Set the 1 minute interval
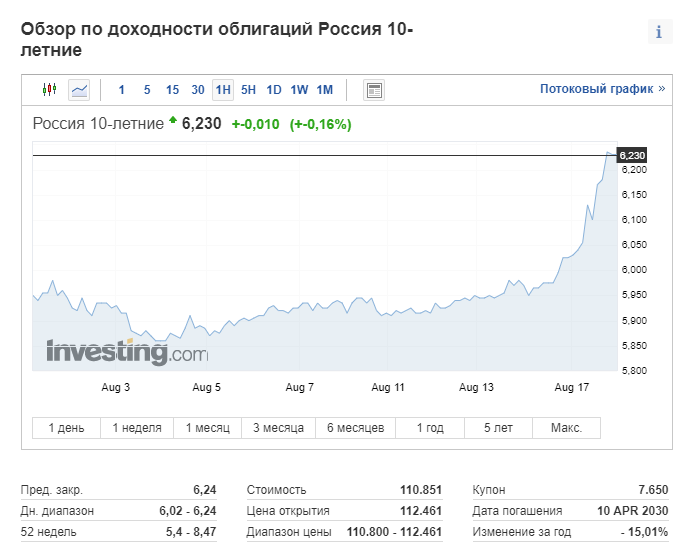 pyautogui.click(x=121, y=90)
